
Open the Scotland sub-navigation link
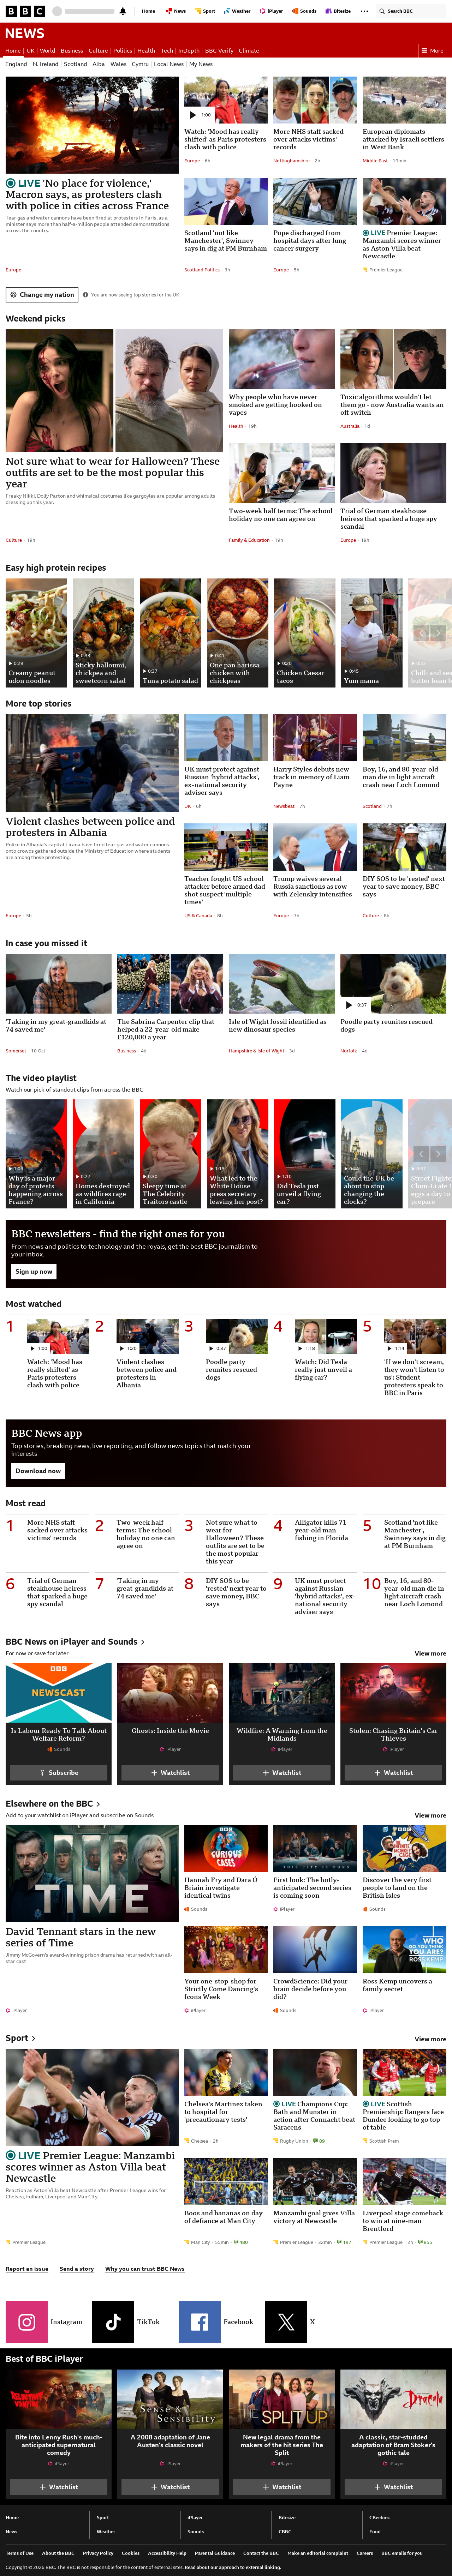[75, 64]
